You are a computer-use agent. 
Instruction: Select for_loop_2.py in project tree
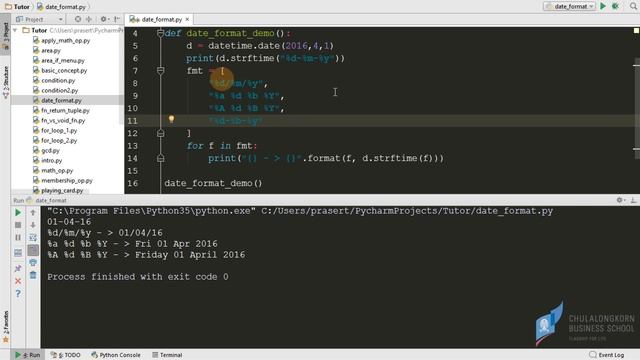point(55,140)
